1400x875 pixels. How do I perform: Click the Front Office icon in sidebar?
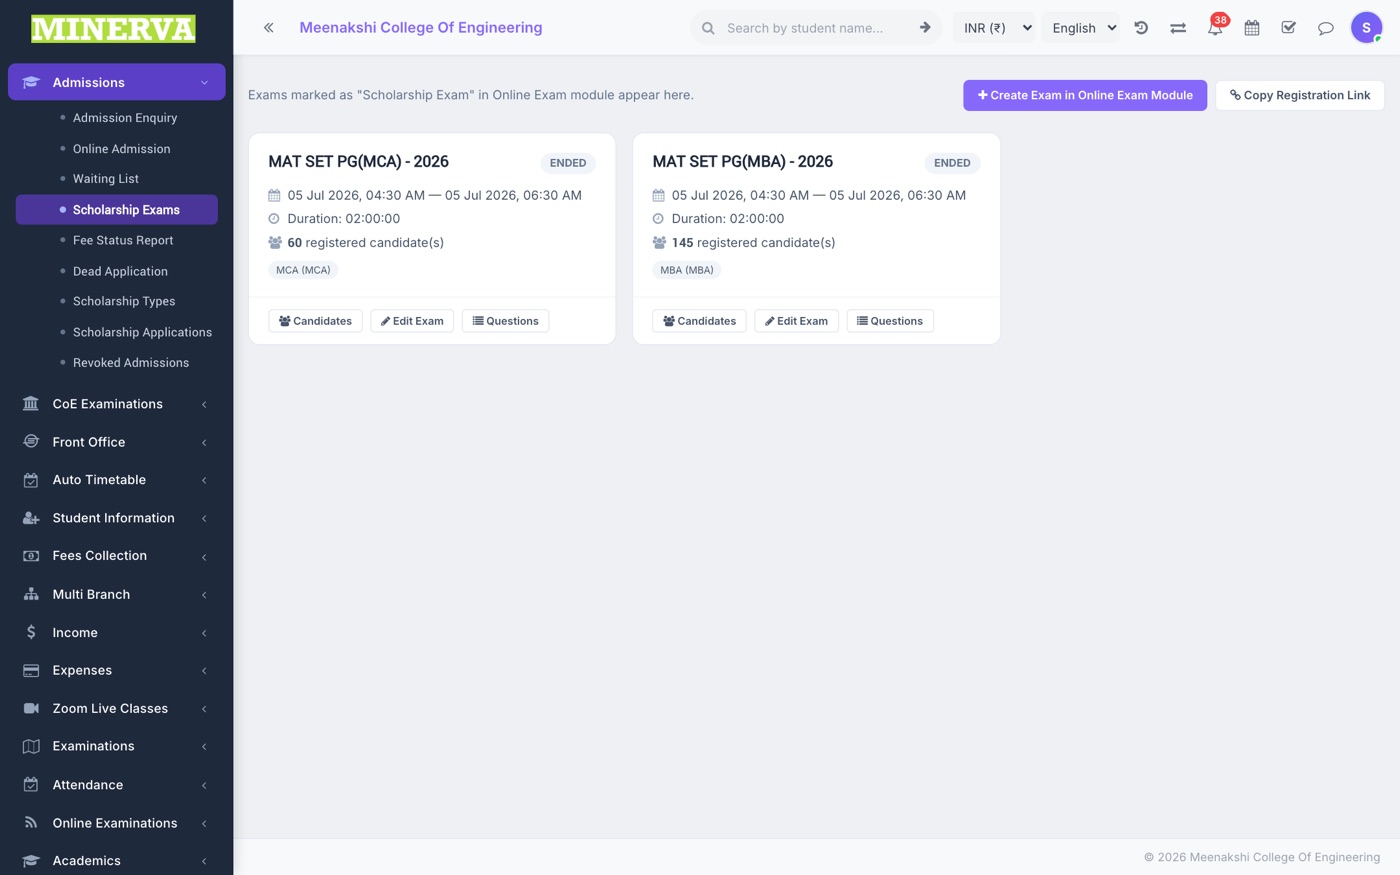click(31, 442)
